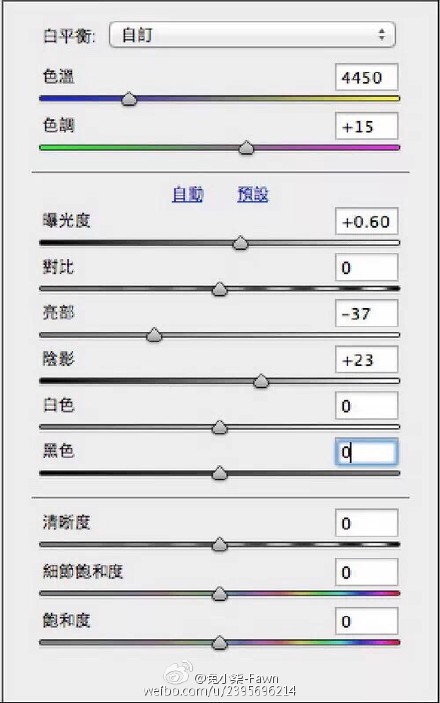Click the 色調 value field showing +15
Image resolution: width=440 pixels, height=703 pixels.
point(366,126)
